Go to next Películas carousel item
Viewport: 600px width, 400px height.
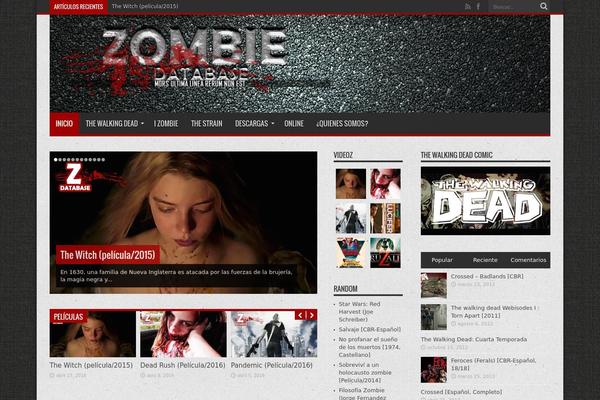coord(311,315)
